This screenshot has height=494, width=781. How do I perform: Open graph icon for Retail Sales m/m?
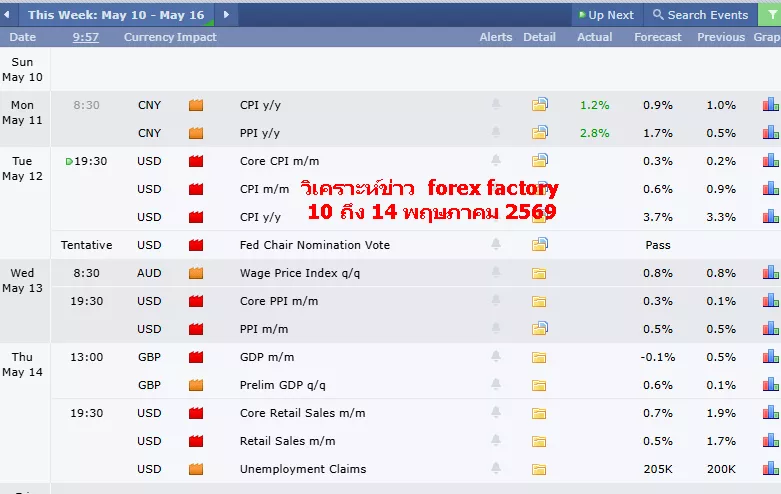pos(771,441)
